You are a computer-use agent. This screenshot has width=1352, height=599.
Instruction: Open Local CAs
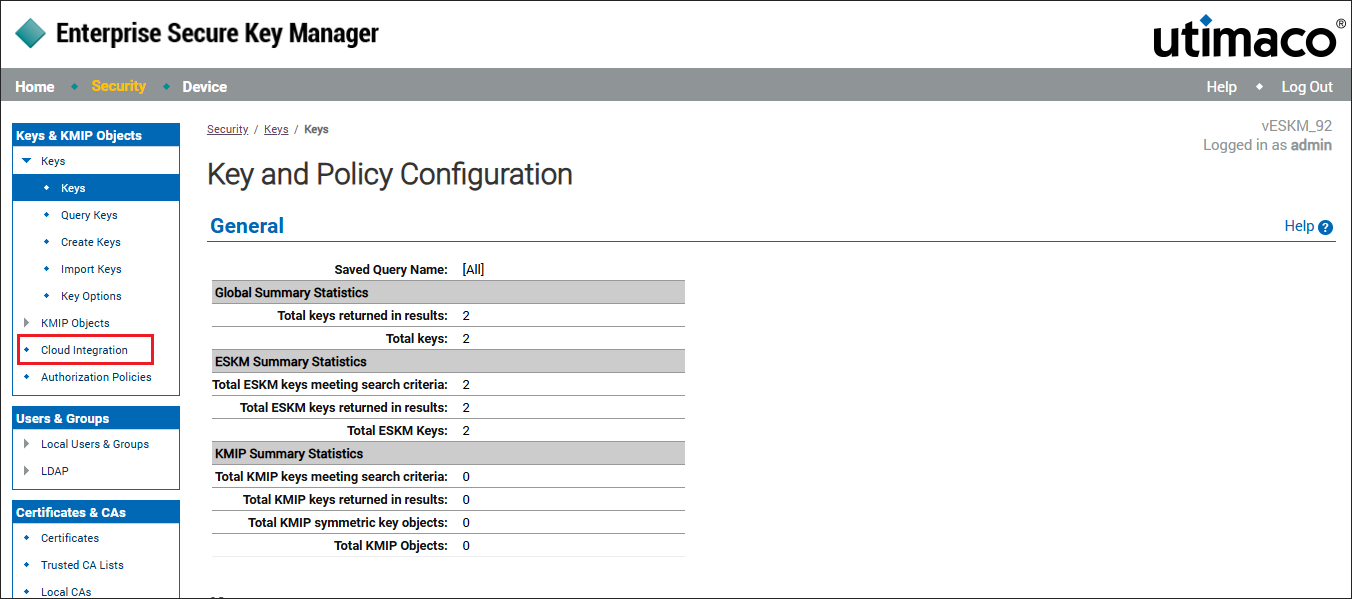pos(66,592)
